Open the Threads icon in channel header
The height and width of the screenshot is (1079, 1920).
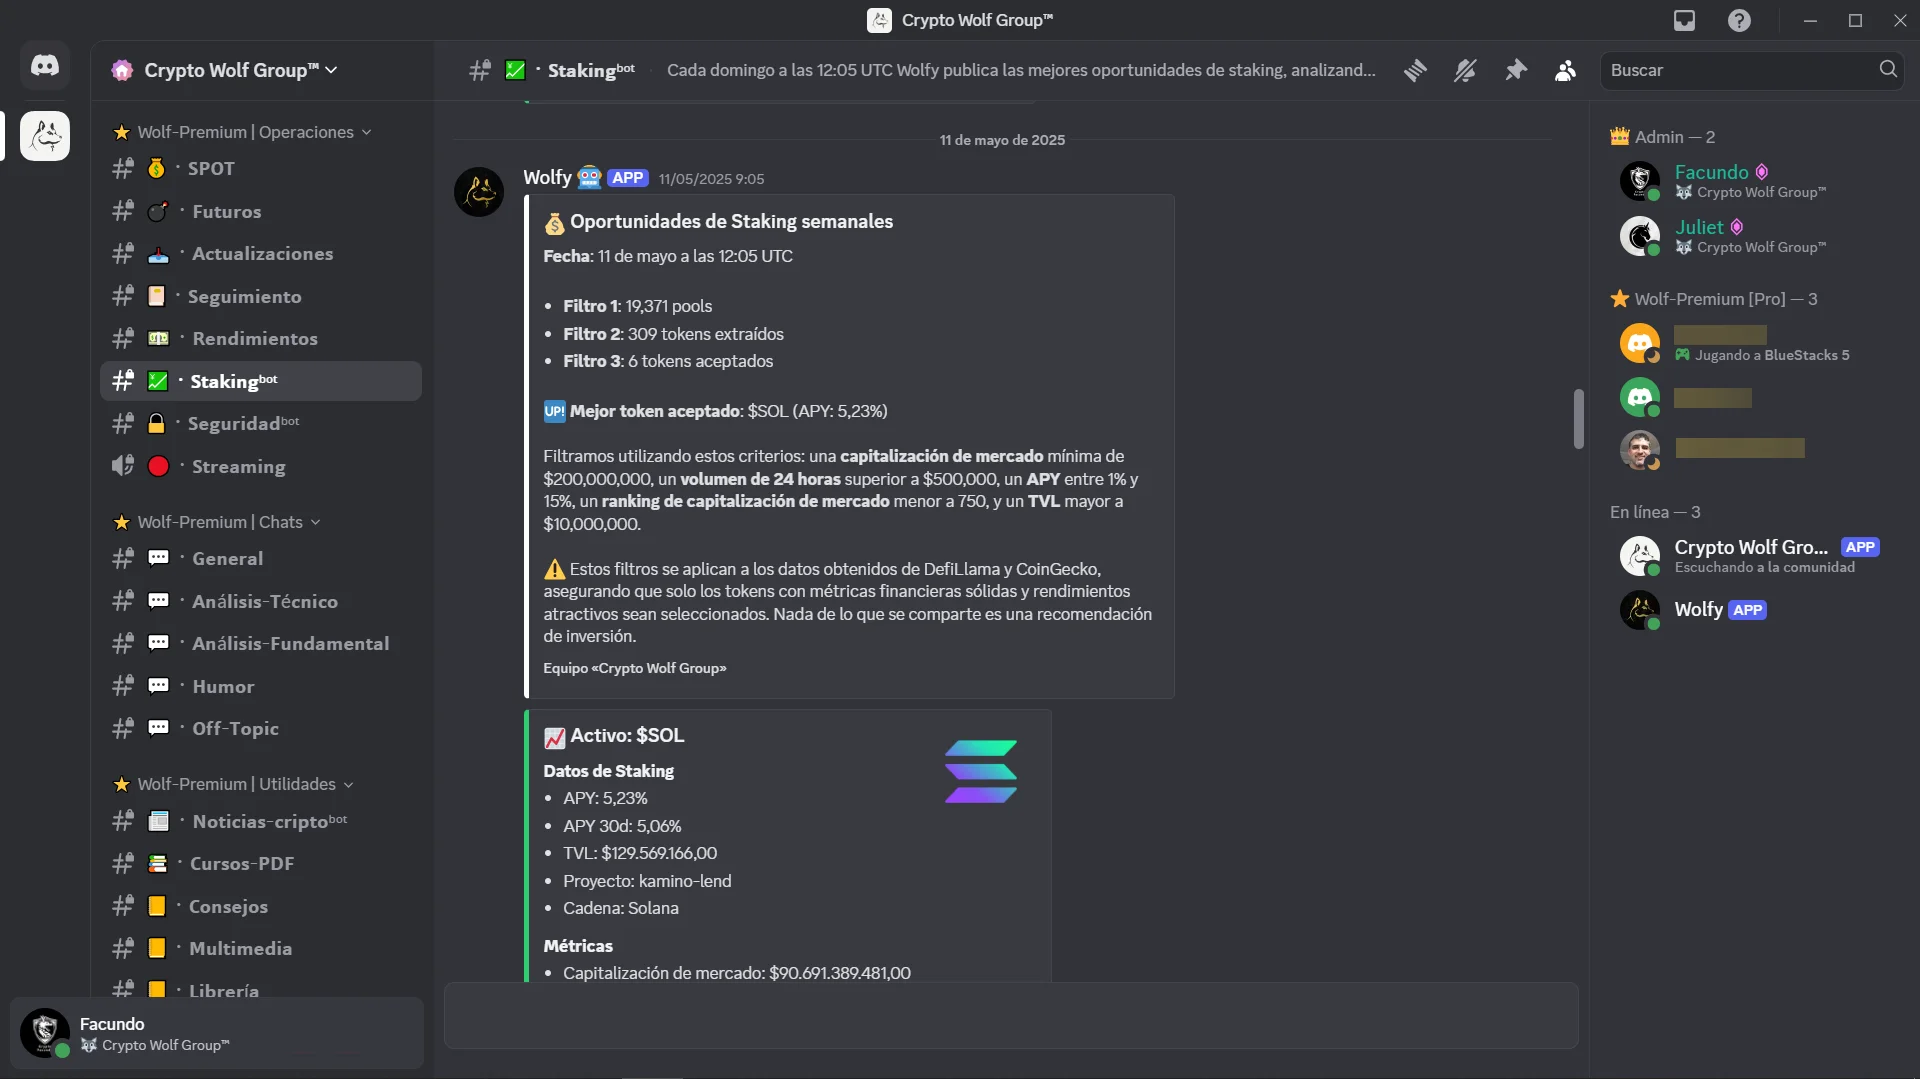[1415, 70]
